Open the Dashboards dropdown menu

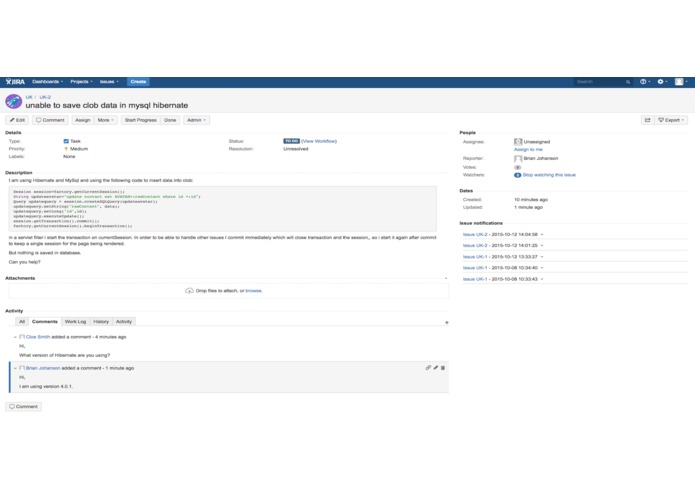click(47, 82)
